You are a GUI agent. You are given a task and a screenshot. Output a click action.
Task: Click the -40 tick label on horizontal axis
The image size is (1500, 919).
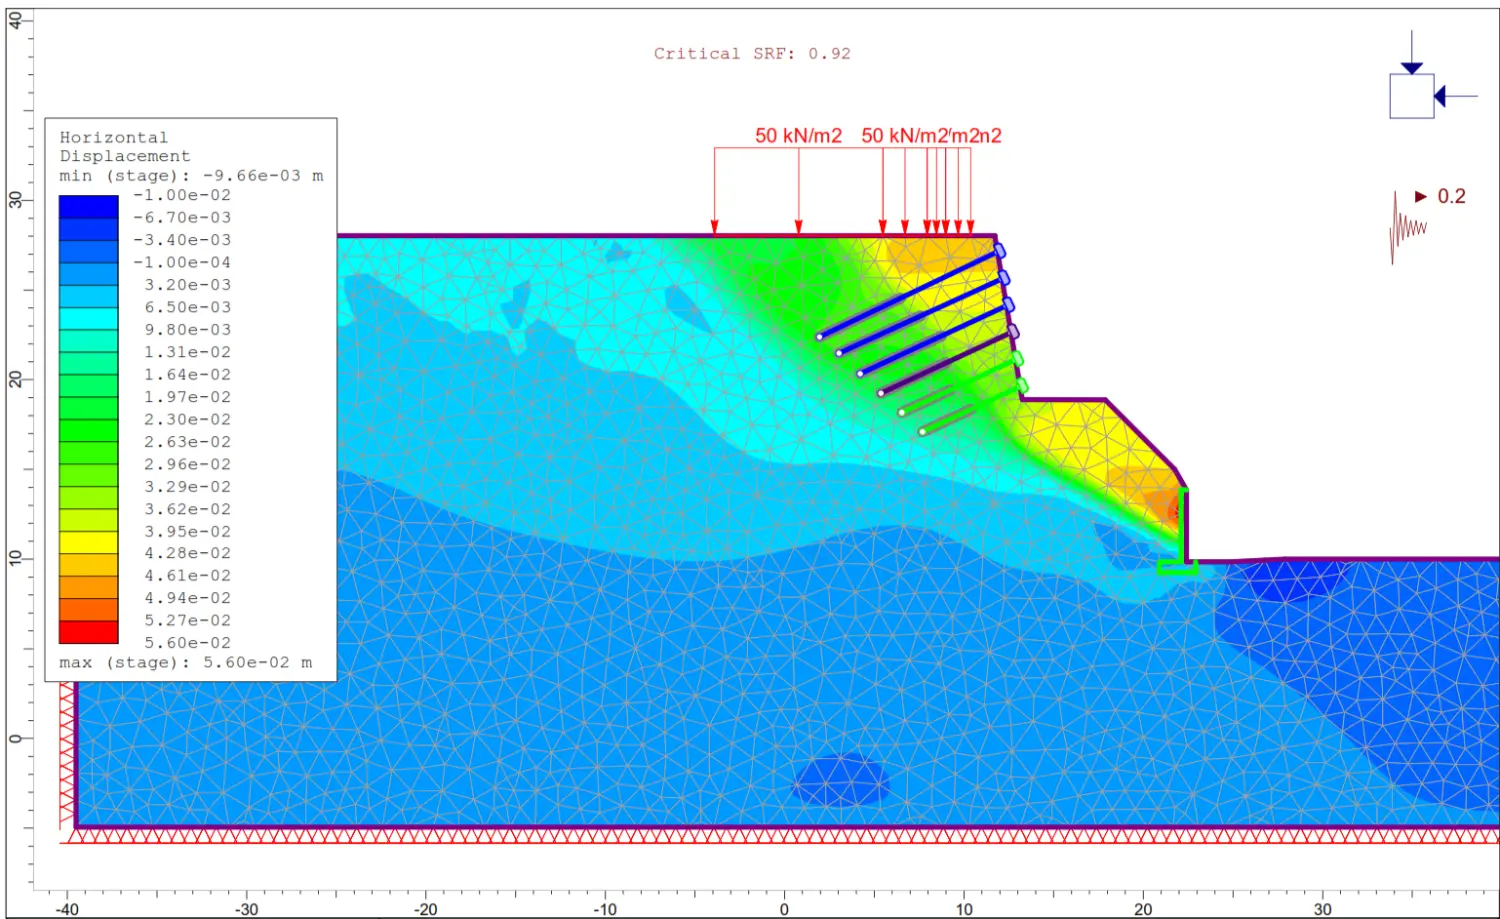tap(67, 909)
